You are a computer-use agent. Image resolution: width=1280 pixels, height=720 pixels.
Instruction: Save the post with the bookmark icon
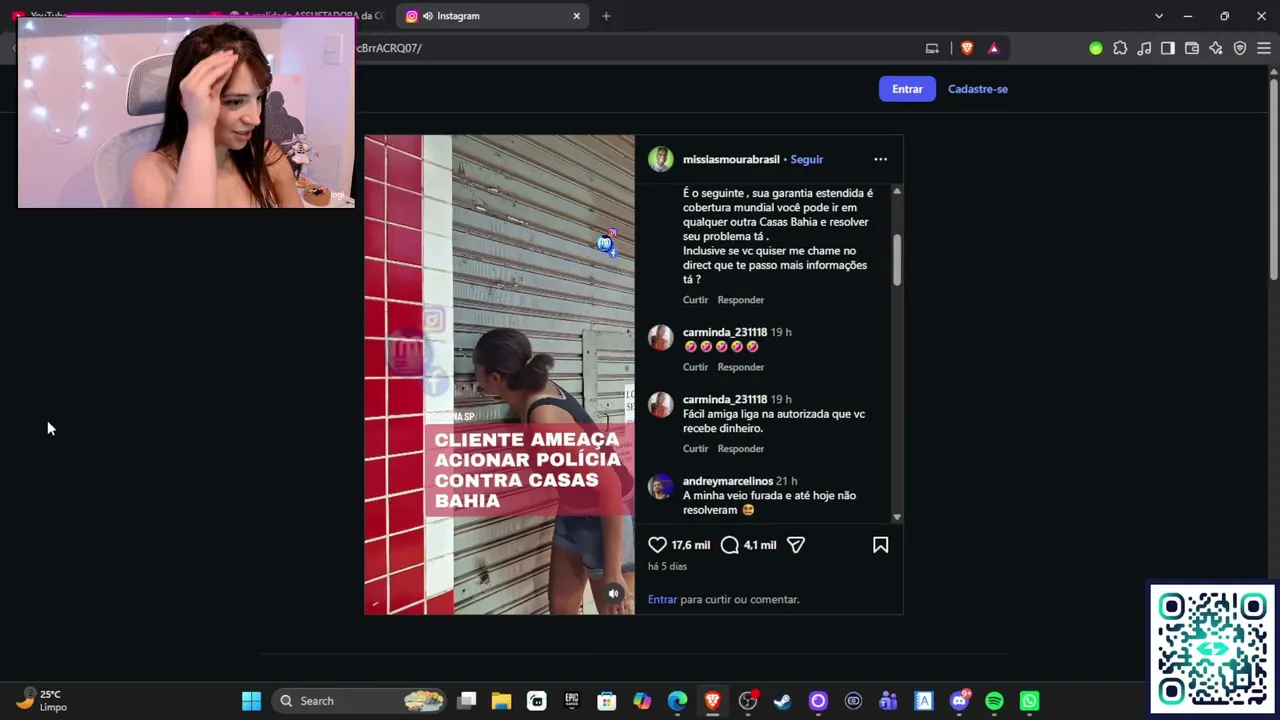coord(880,545)
